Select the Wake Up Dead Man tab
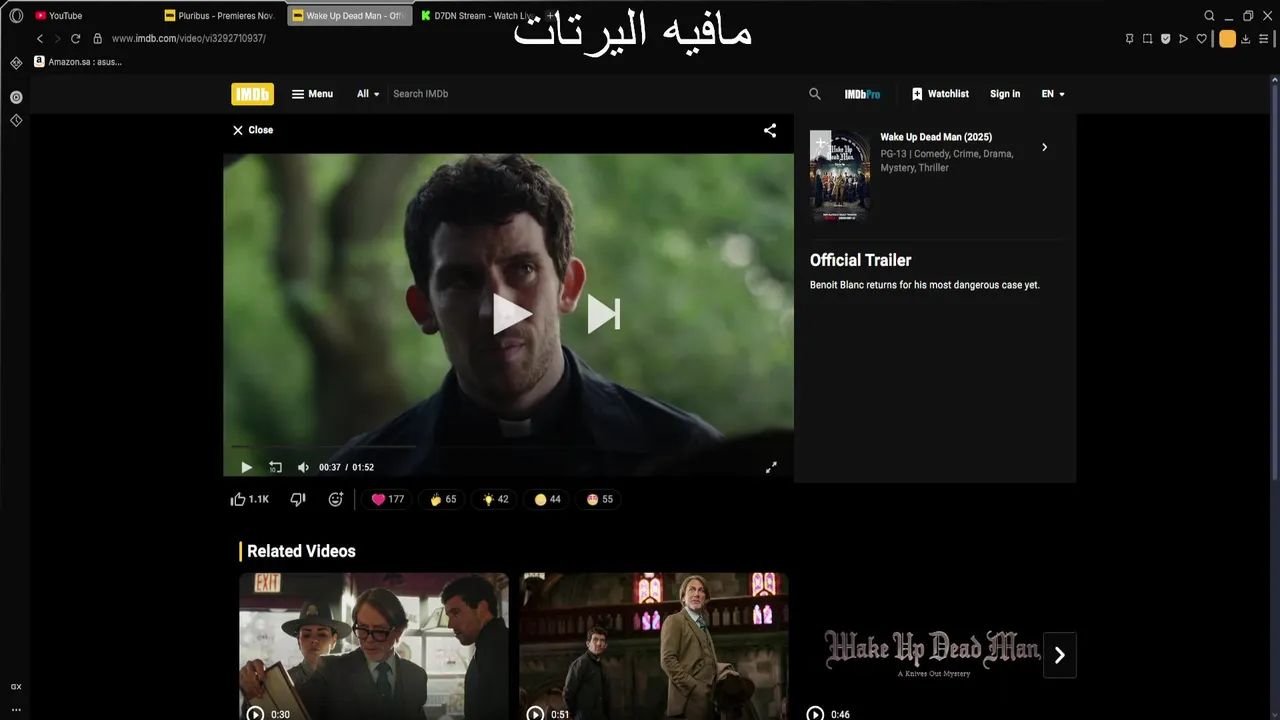 coord(349,16)
